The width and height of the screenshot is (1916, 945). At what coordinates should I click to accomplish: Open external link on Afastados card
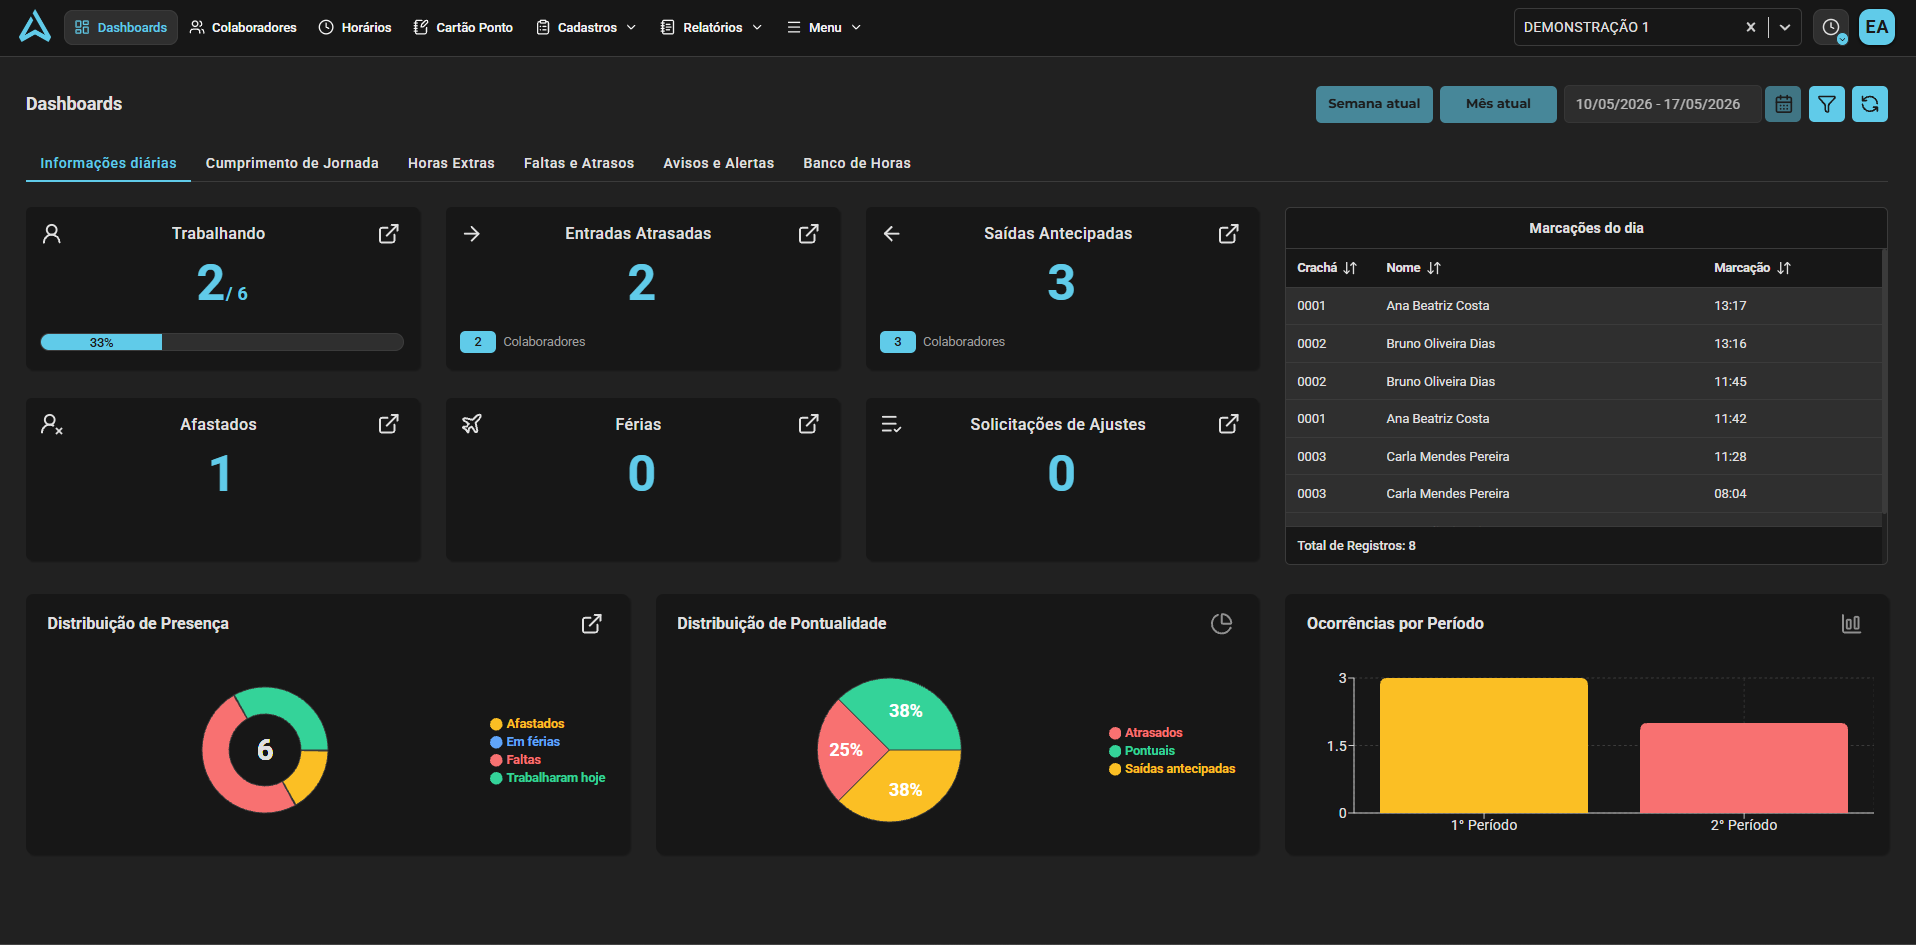point(389,424)
